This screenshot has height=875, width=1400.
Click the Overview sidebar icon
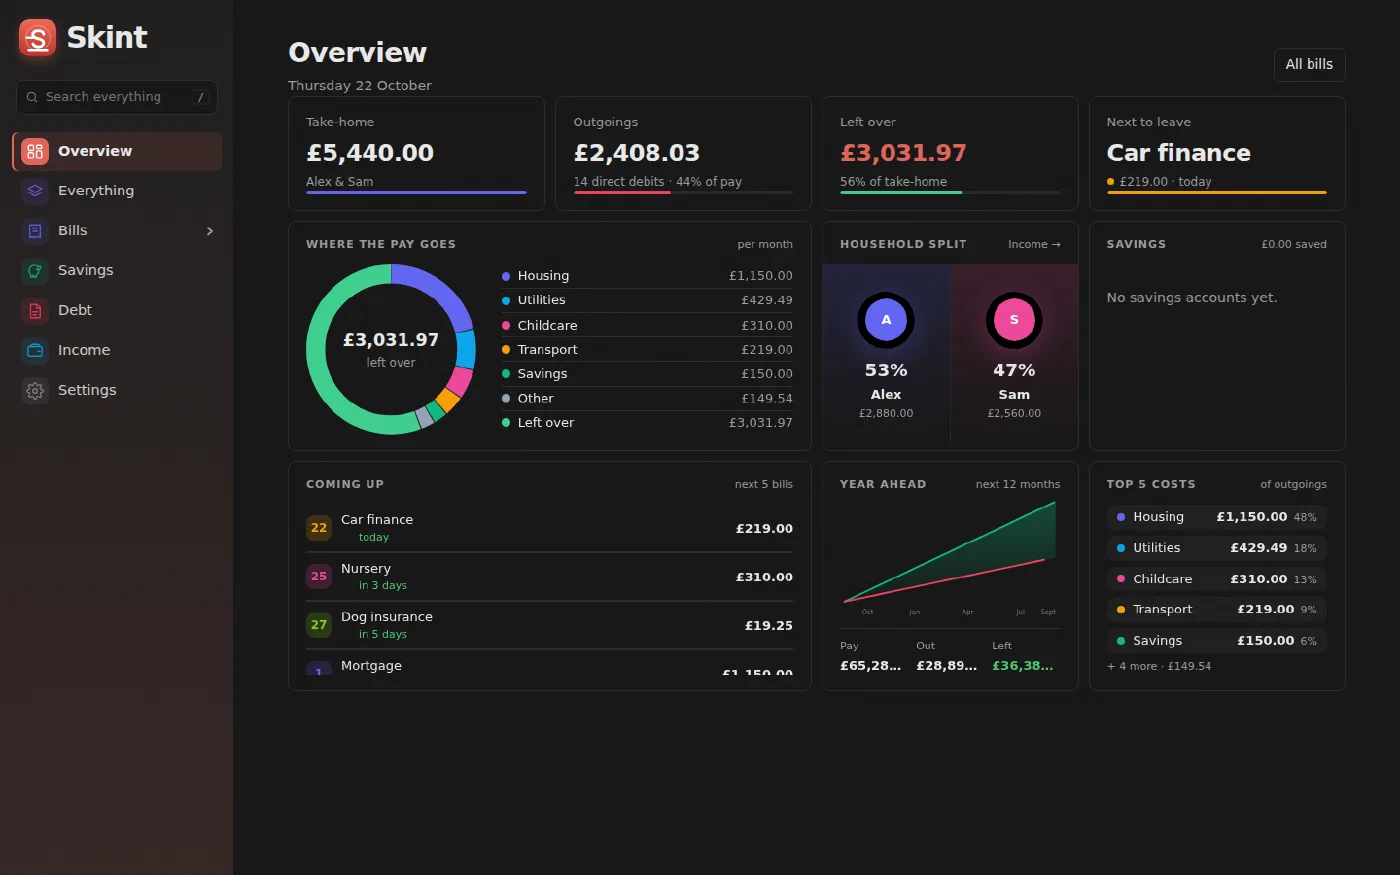(x=35, y=151)
